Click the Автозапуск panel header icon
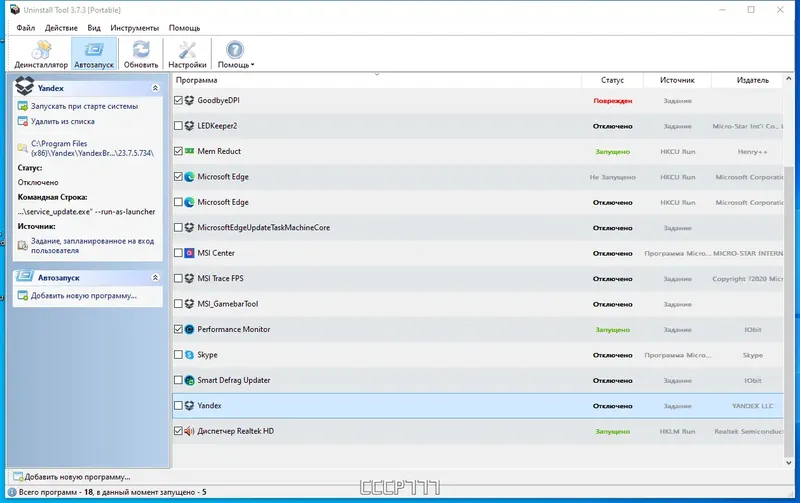Screen dimensions: 800x503 [x=24, y=276]
